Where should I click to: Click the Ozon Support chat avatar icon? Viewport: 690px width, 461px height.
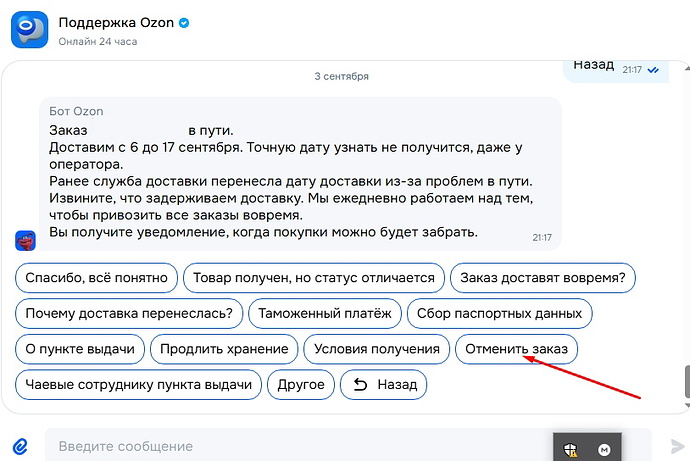pos(29,29)
